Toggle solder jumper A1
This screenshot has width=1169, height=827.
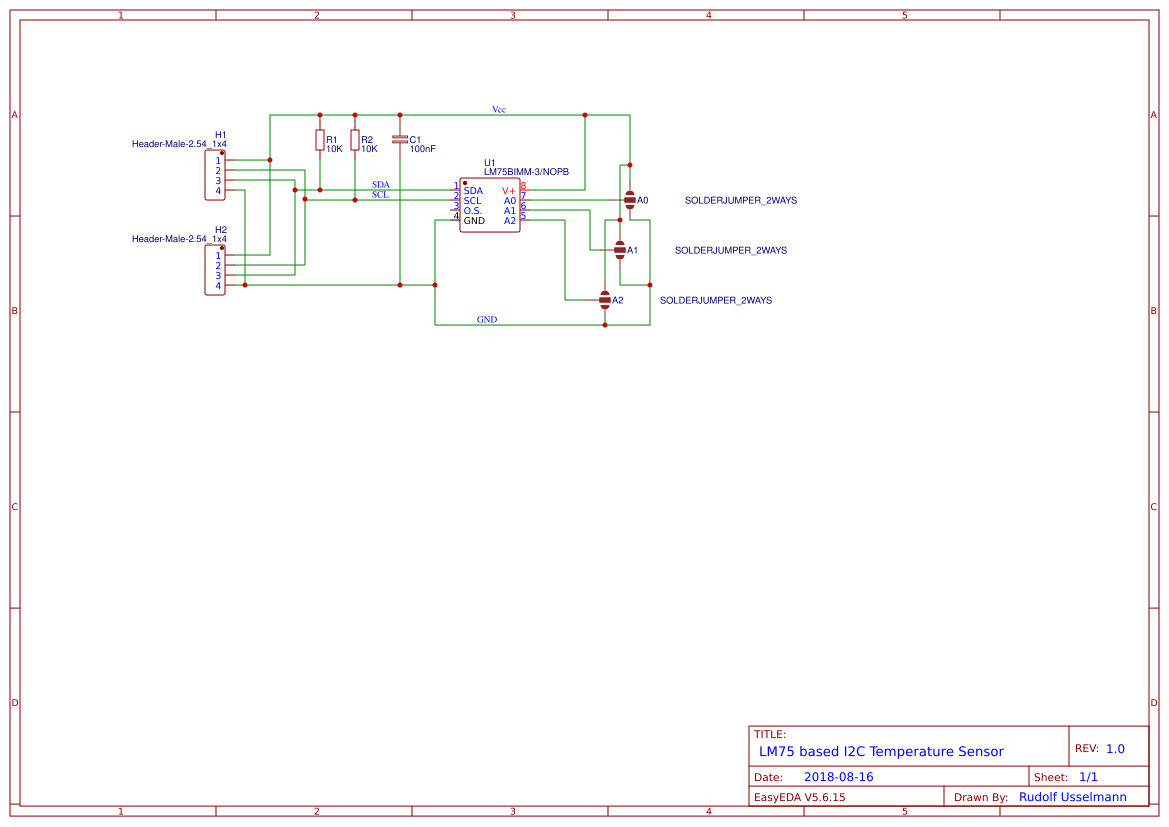620,250
